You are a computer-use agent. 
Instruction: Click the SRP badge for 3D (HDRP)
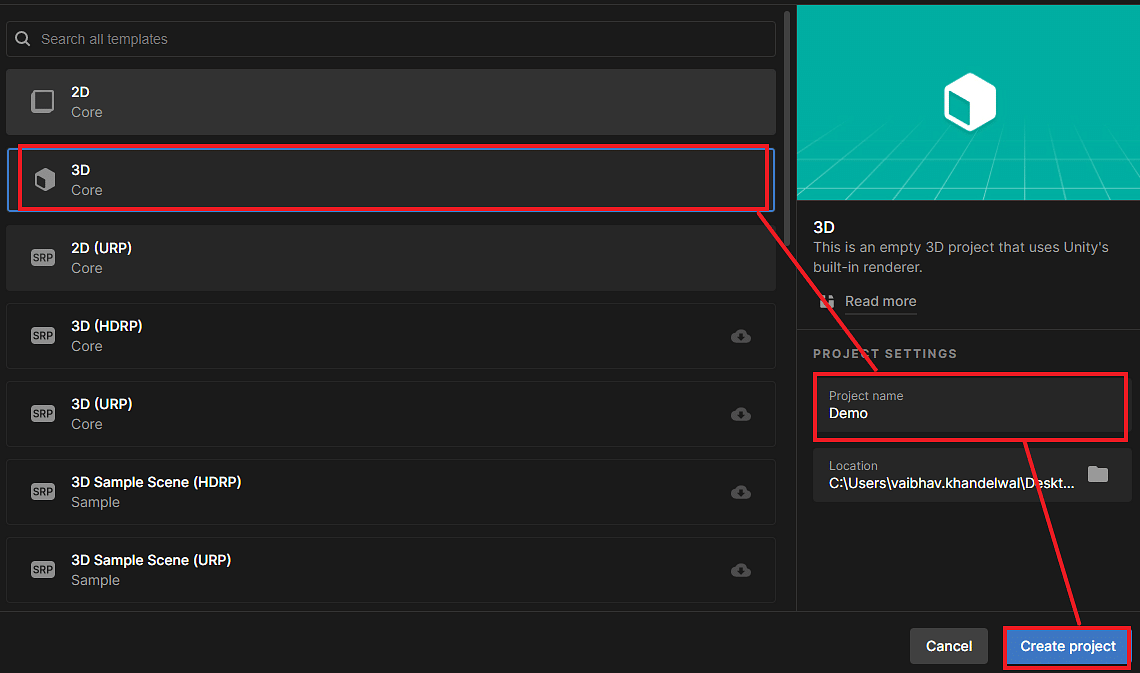[43, 336]
